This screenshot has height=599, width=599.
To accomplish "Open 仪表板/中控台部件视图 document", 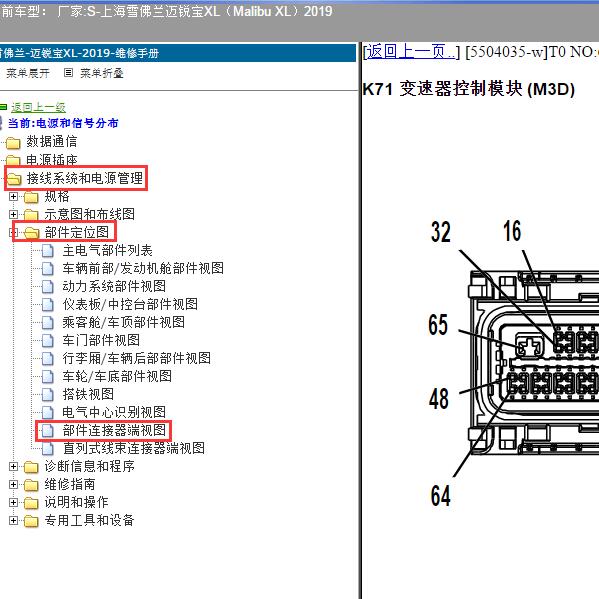I will (130, 304).
